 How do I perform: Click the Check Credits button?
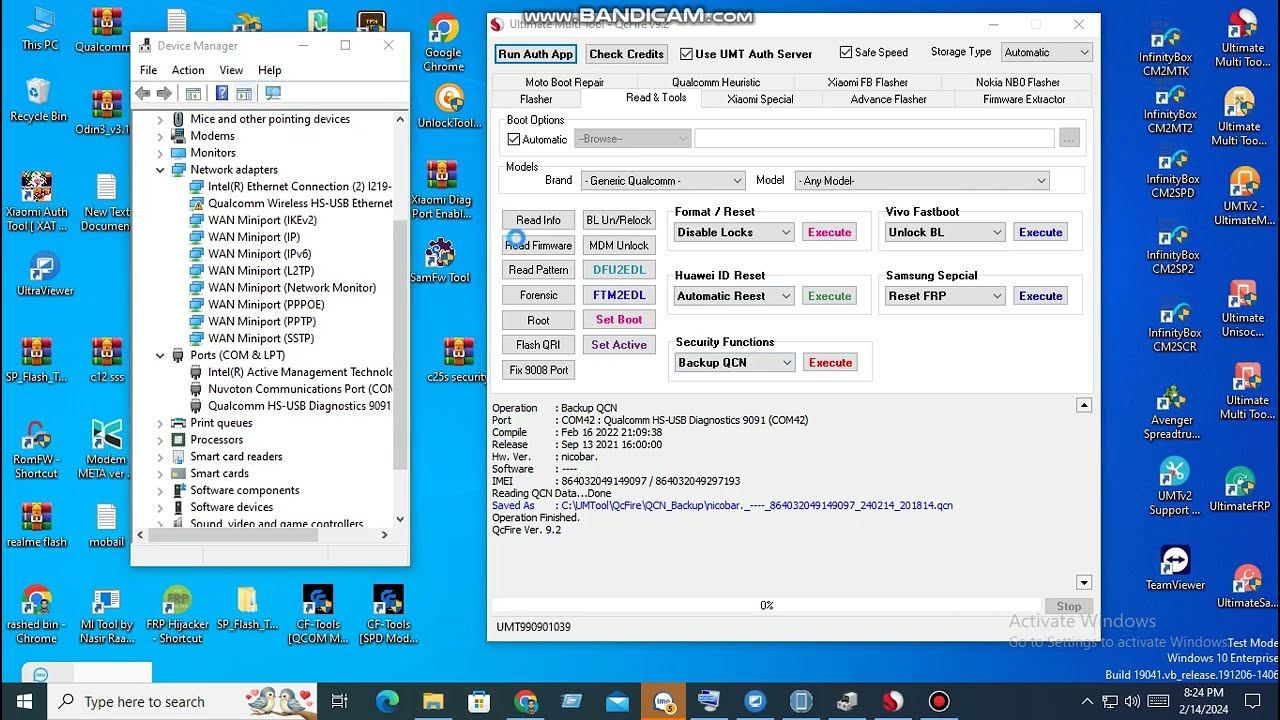tap(626, 54)
